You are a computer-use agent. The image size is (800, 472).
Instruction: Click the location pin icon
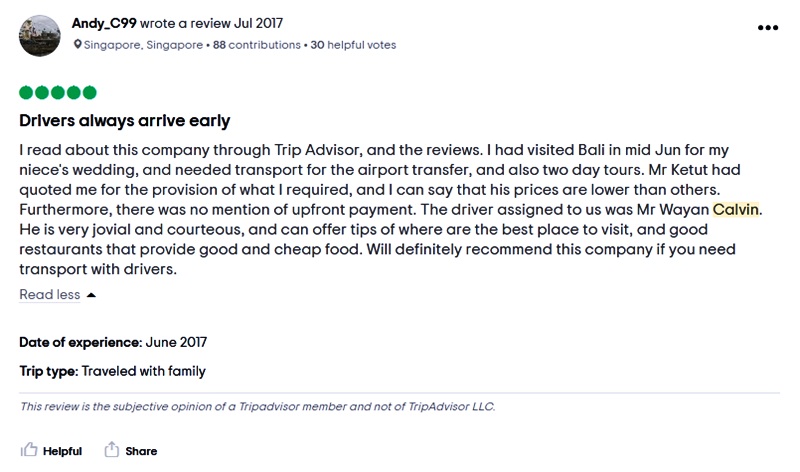(79, 45)
